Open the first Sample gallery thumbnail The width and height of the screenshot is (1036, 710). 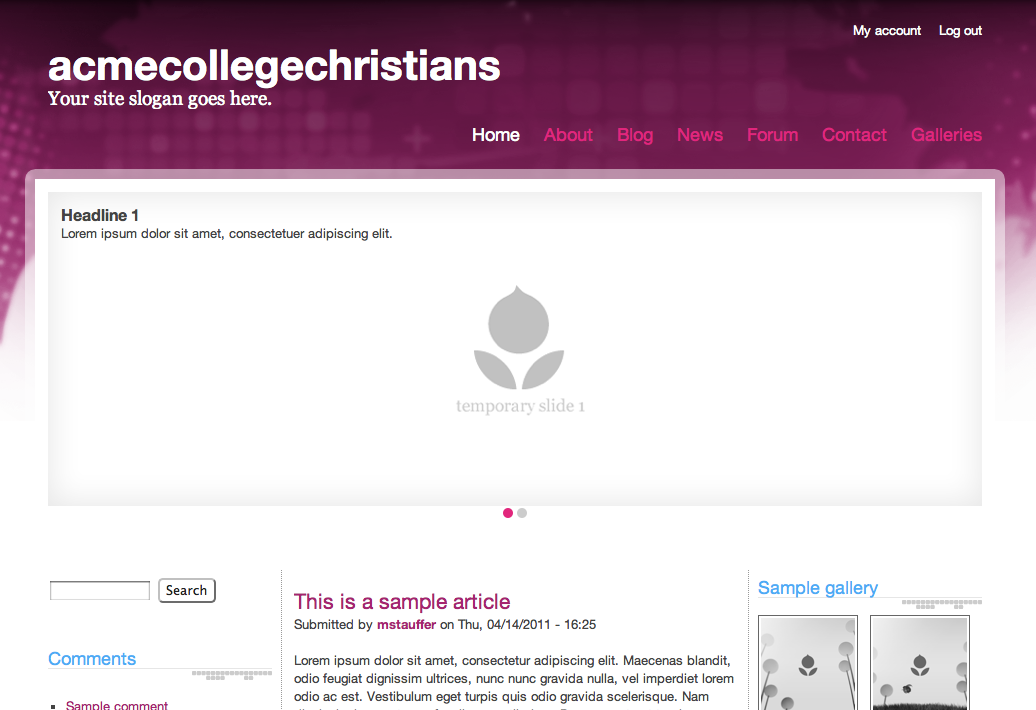808,662
